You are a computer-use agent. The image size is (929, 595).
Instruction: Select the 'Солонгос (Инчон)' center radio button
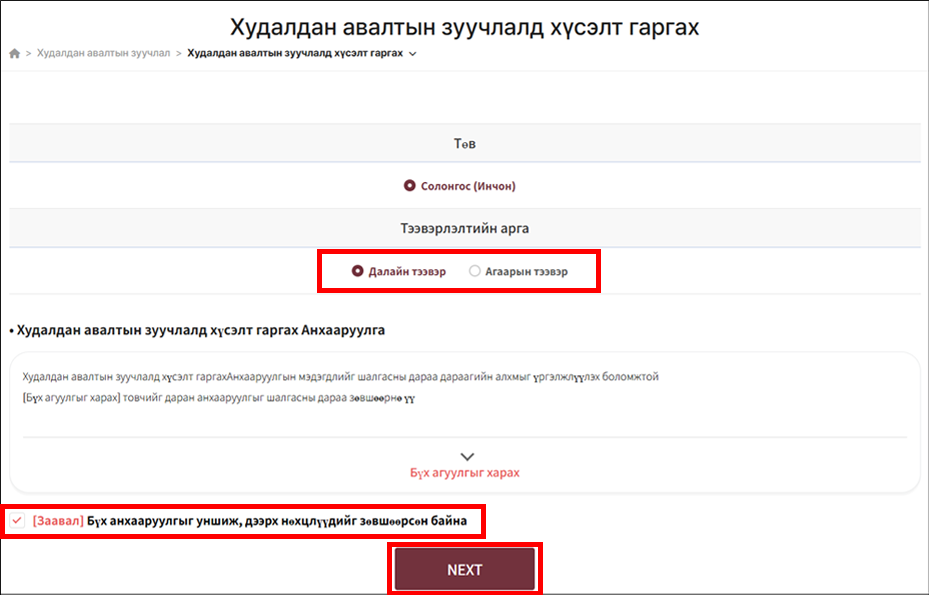tap(409, 186)
